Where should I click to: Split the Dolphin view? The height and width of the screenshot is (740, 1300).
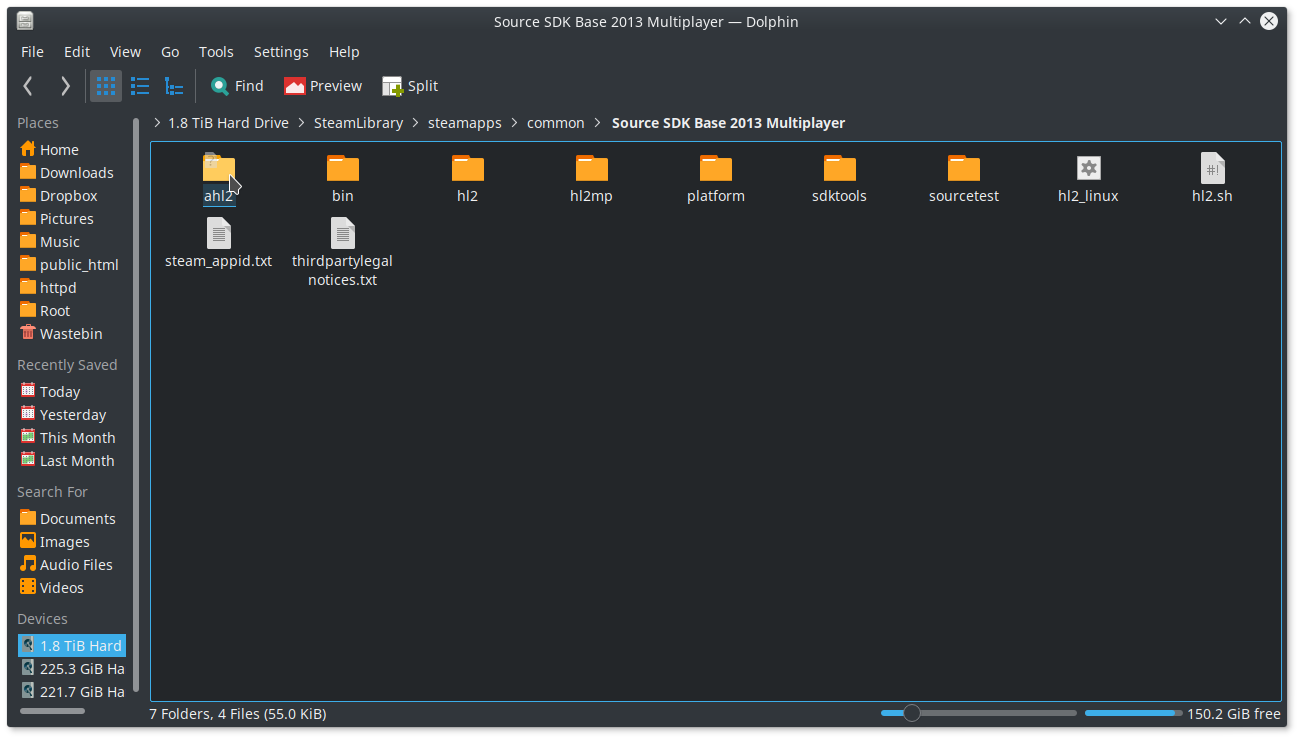point(410,86)
